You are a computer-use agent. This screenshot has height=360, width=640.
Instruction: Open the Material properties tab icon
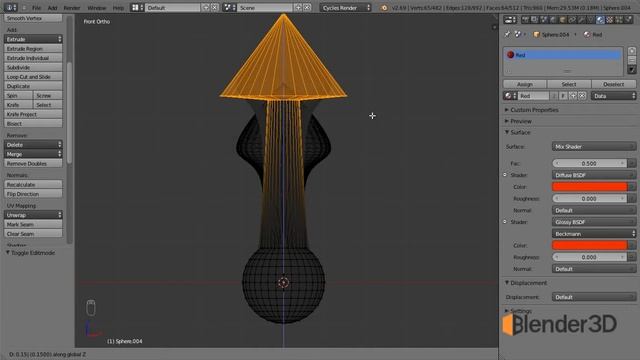pos(600,19)
